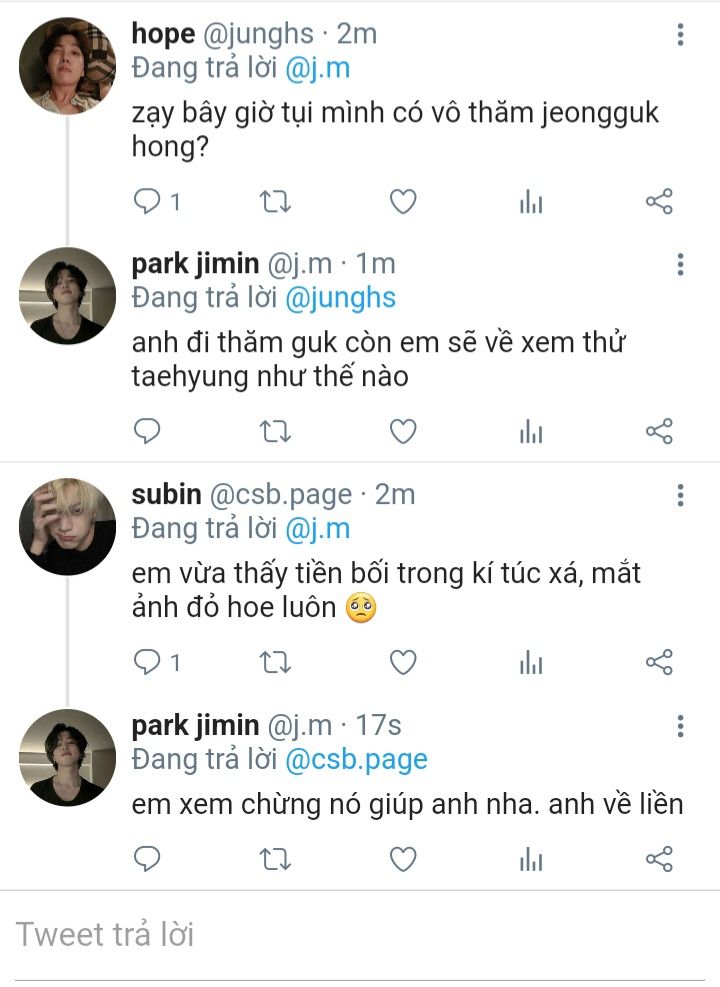Type in the Tweet trả lời field
Viewport: 720px width, 987px height.
tap(360, 935)
